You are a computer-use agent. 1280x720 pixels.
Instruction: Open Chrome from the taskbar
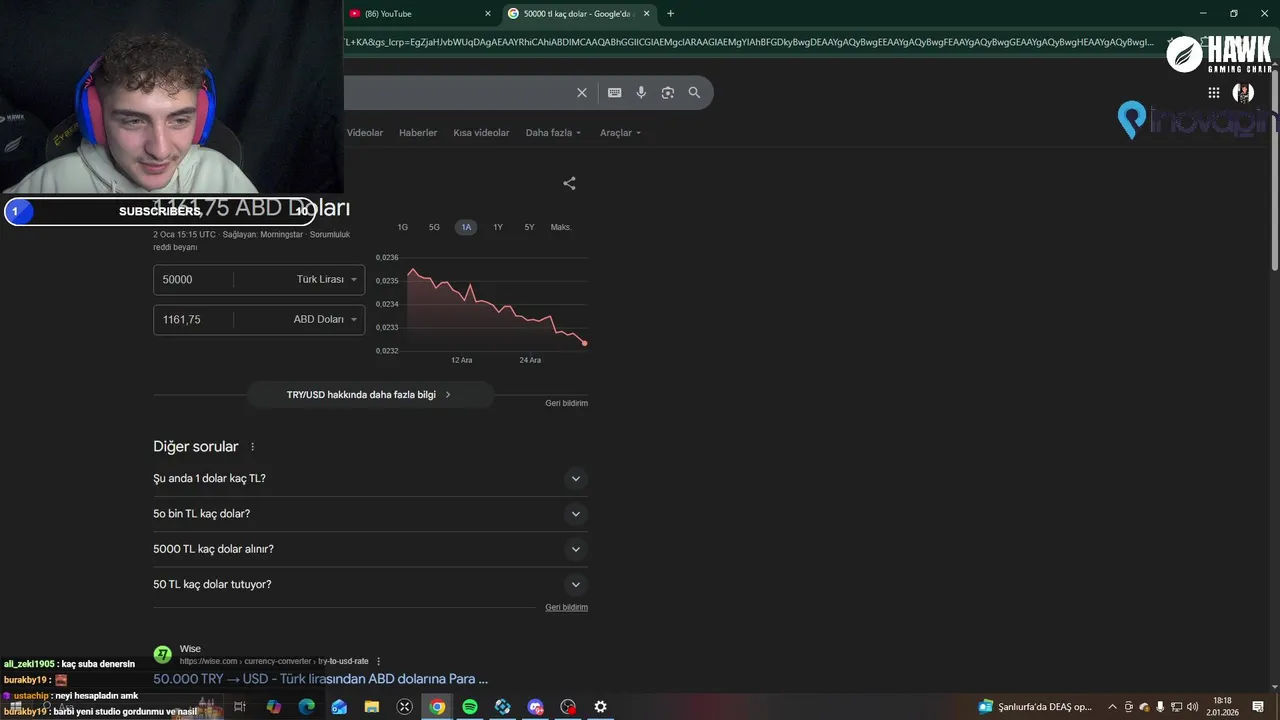coord(437,707)
